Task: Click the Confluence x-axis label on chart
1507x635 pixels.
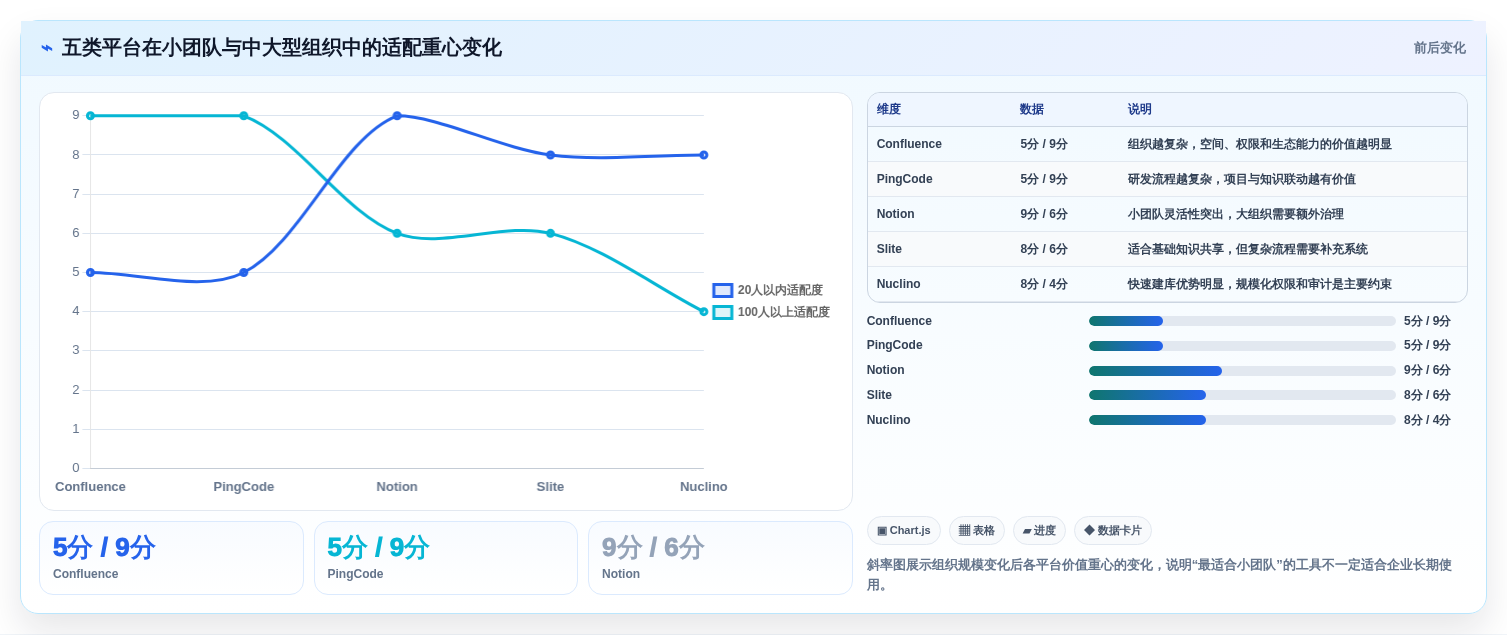Action: (90, 487)
